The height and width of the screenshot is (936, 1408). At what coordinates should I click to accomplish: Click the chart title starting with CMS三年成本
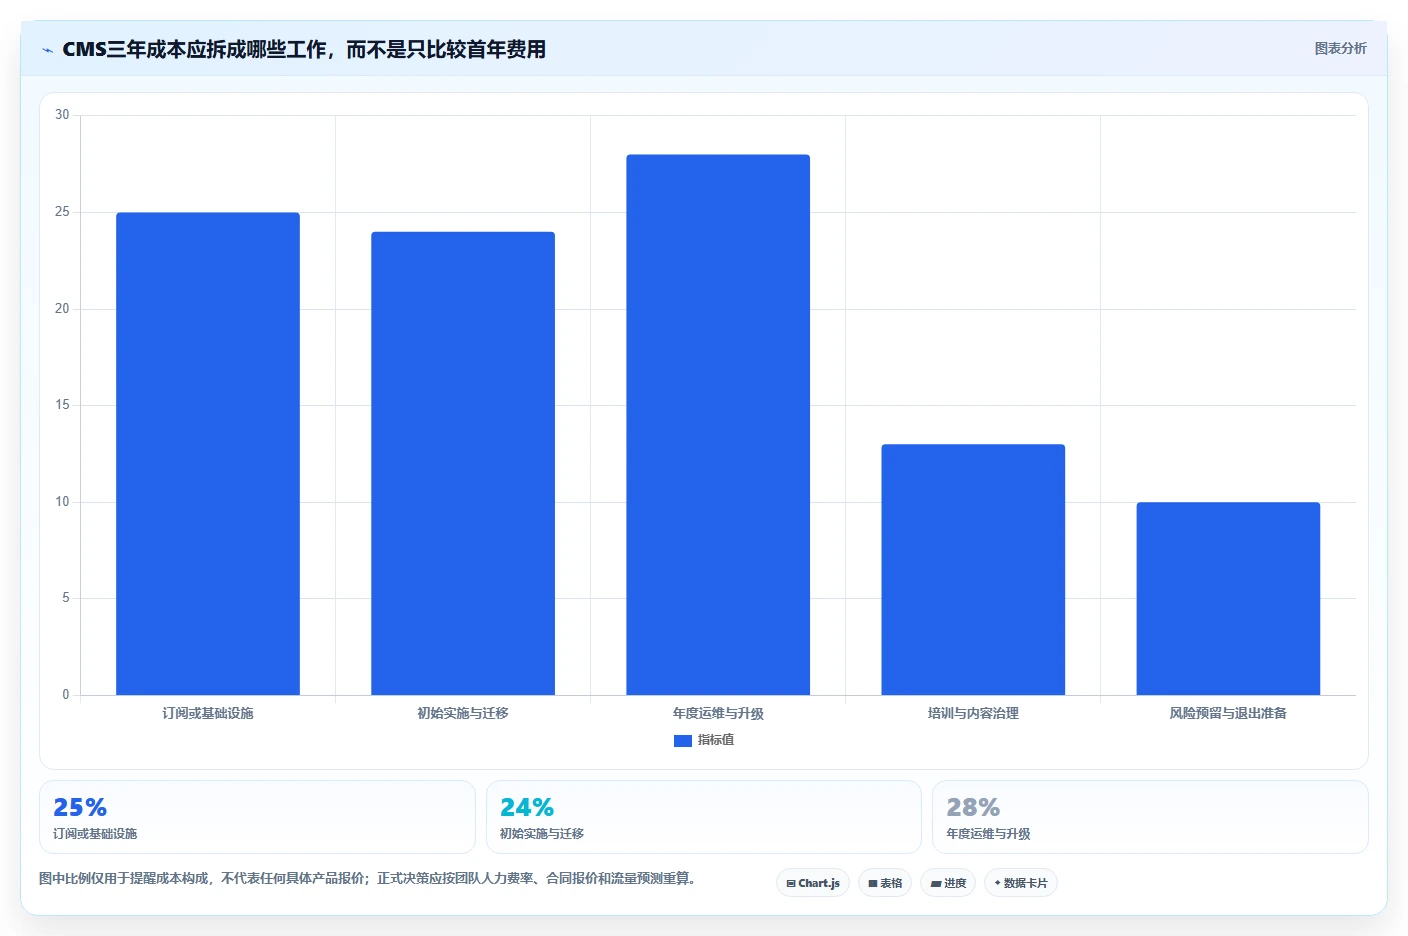click(304, 49)
